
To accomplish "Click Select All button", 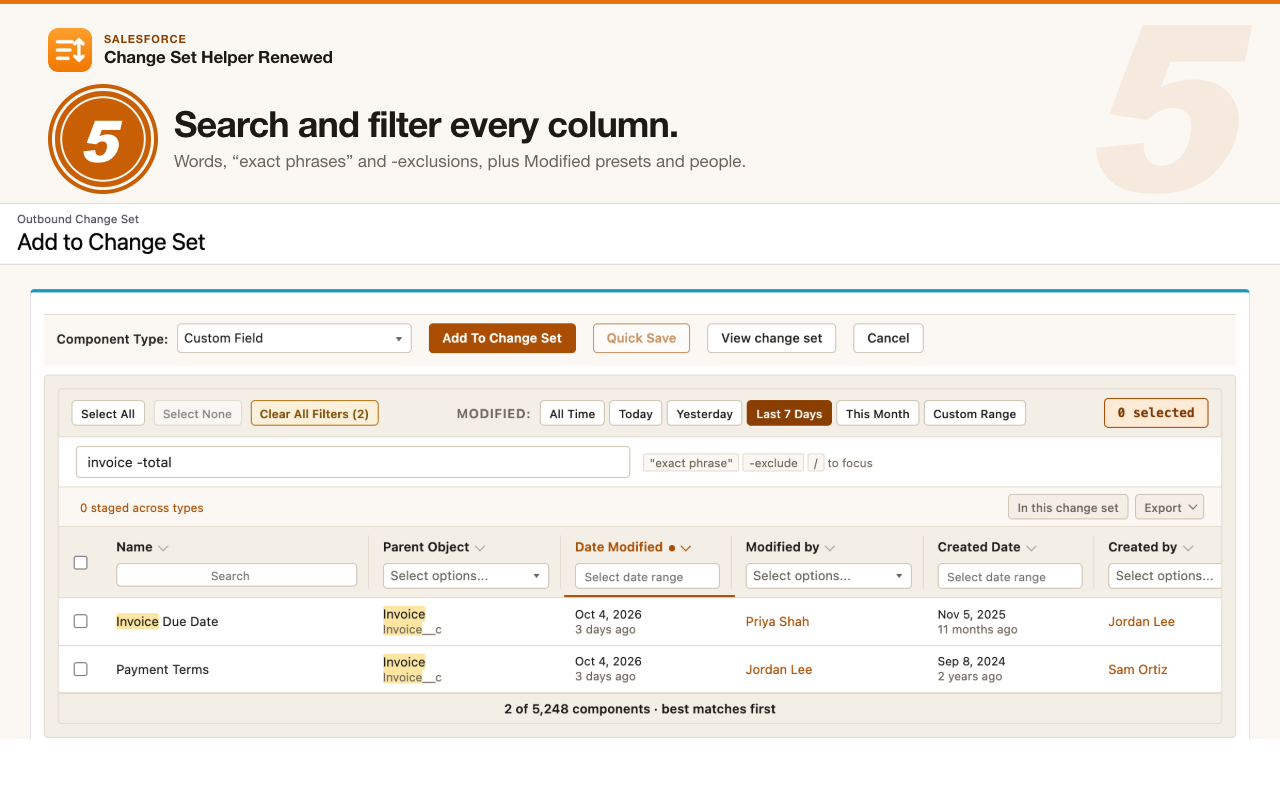I will (108, 413).
